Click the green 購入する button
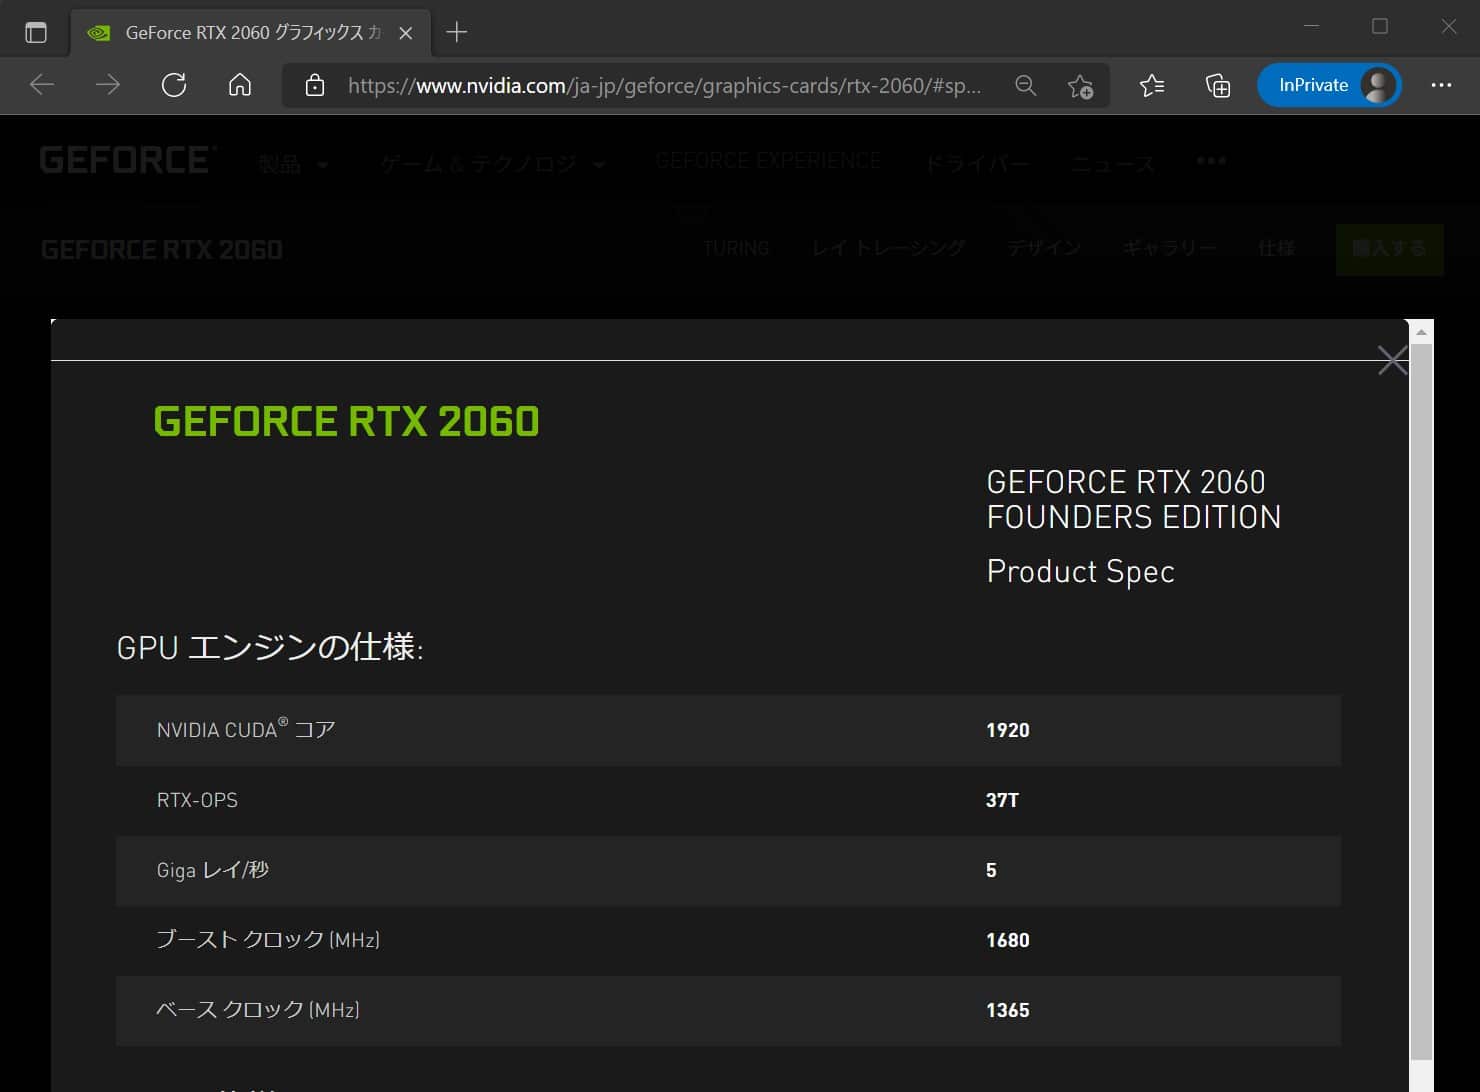 1389,249
